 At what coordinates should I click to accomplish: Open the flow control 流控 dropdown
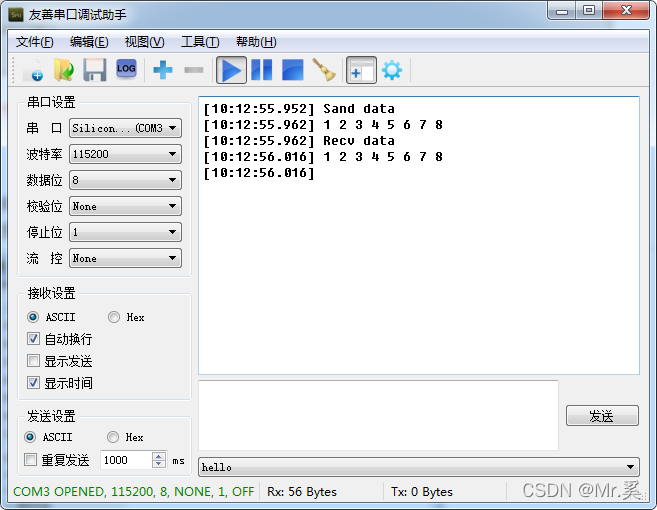click(125, 258)
